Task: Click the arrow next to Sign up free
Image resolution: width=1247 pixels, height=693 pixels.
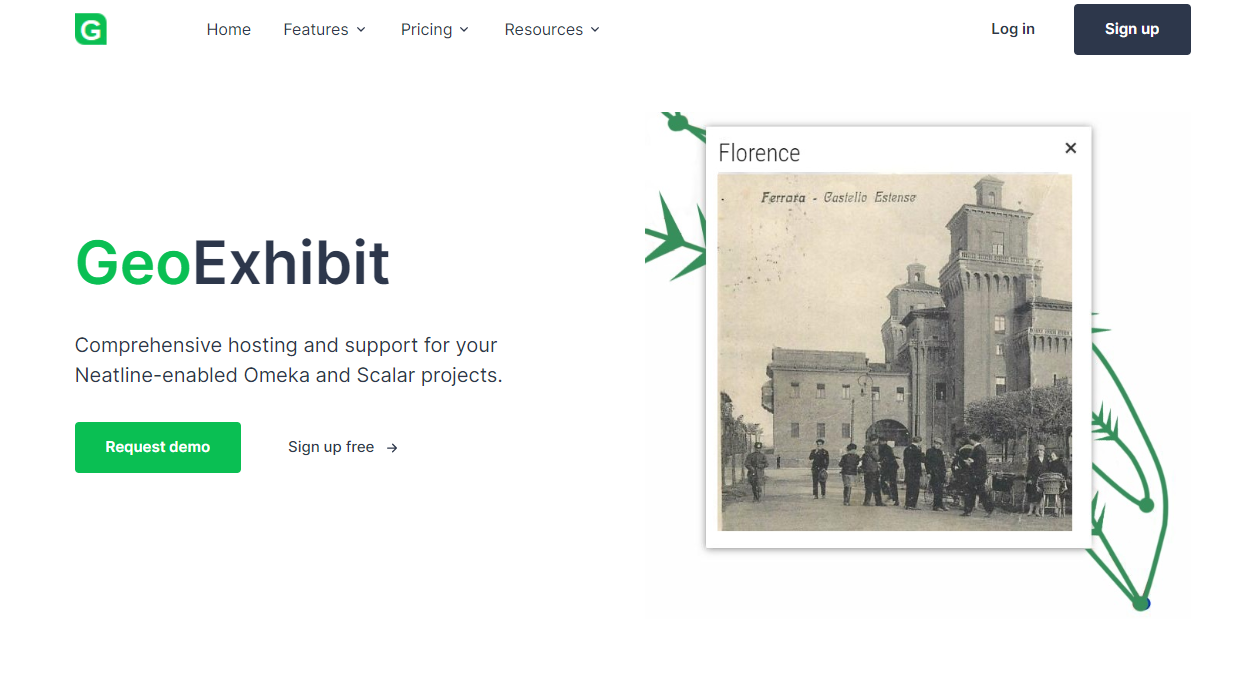Action: tap(392, 448)
